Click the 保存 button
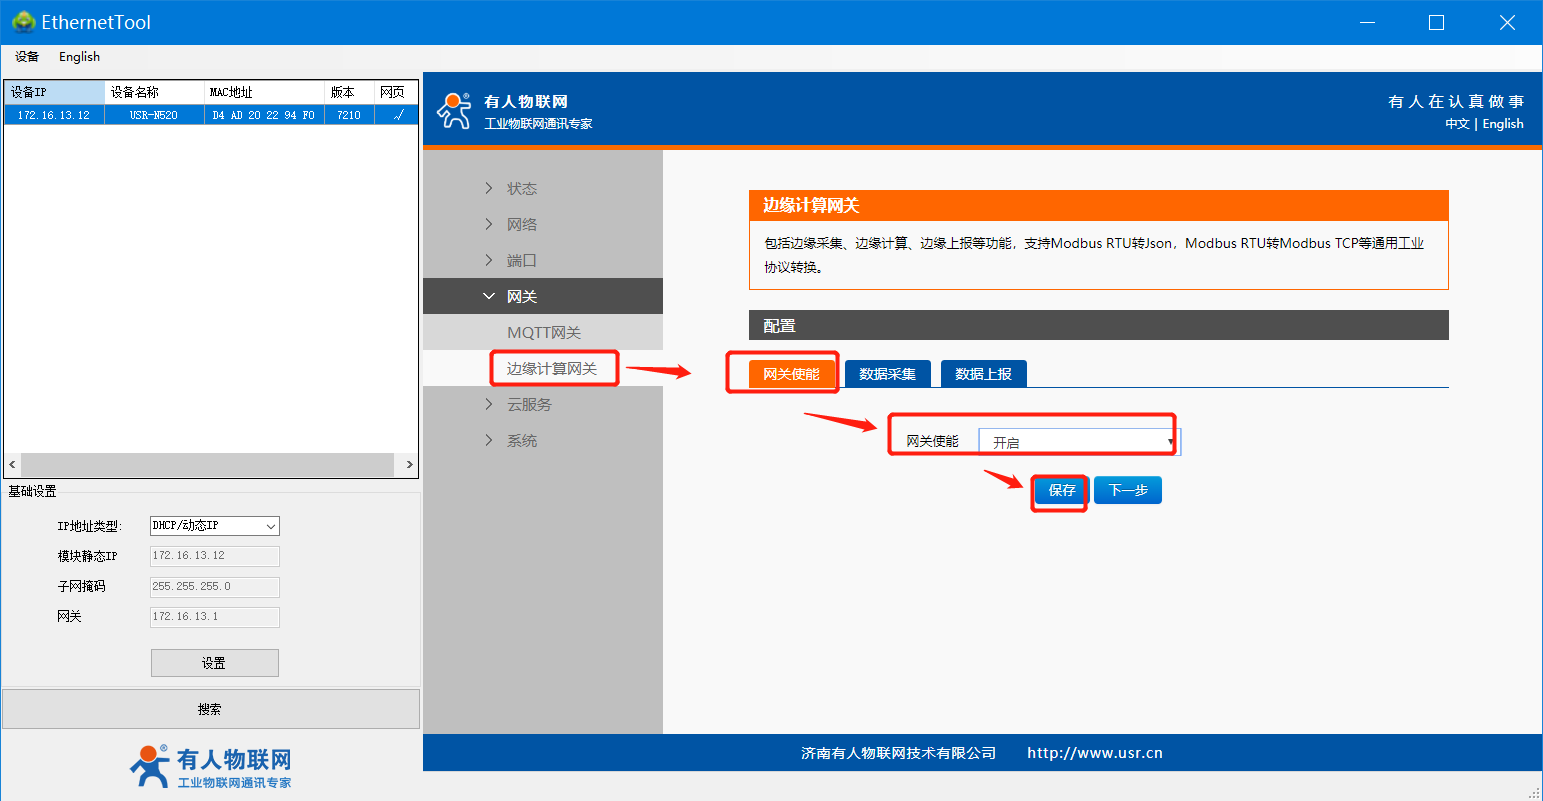 coord(1061,490)
